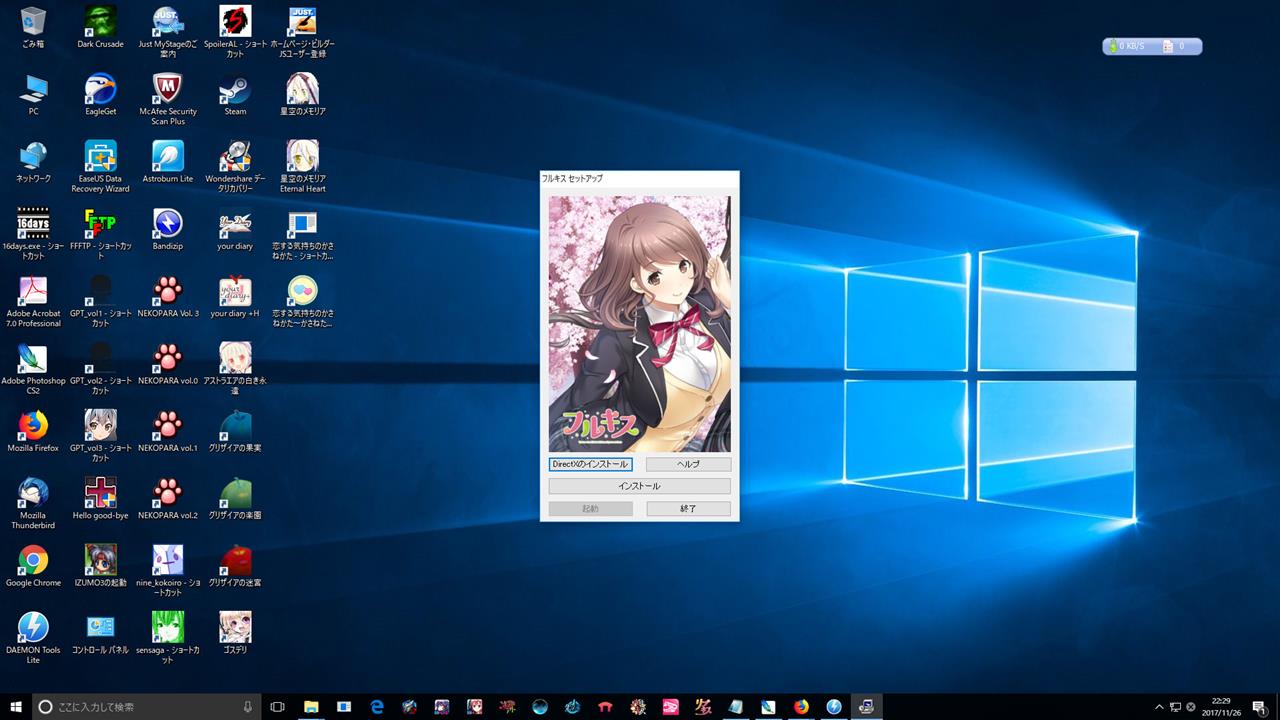The image size is (1280, 720).
Task: Open help with the ヘルプ button
Action: tap(688, 464)
